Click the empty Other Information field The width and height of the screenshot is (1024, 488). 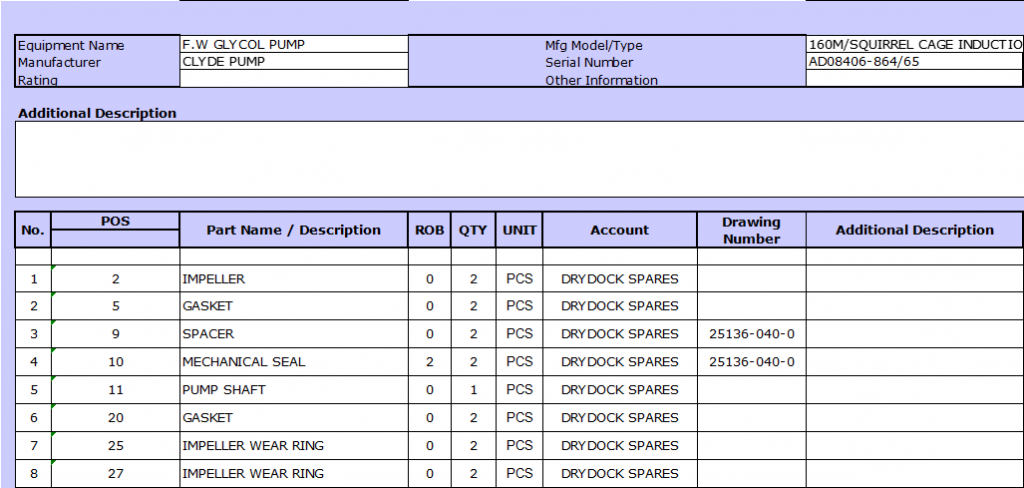point(914,79)
